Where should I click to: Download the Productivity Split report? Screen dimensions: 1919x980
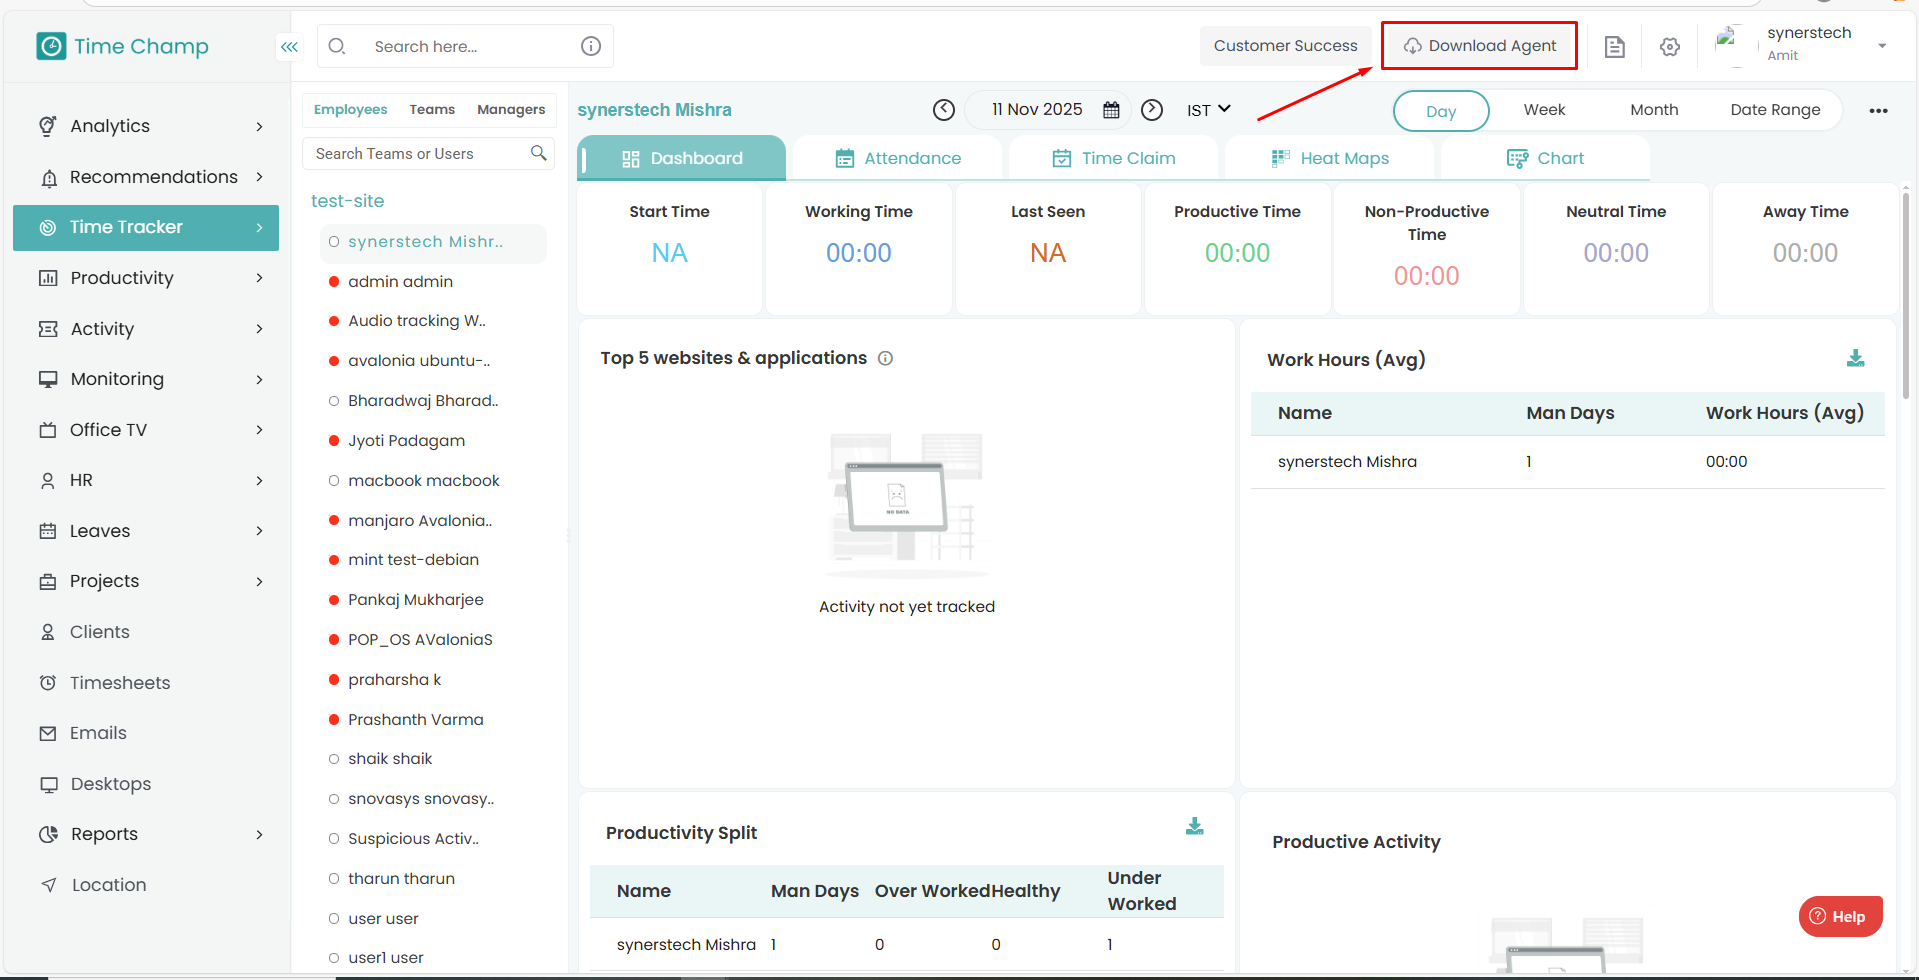point(1194,826)
